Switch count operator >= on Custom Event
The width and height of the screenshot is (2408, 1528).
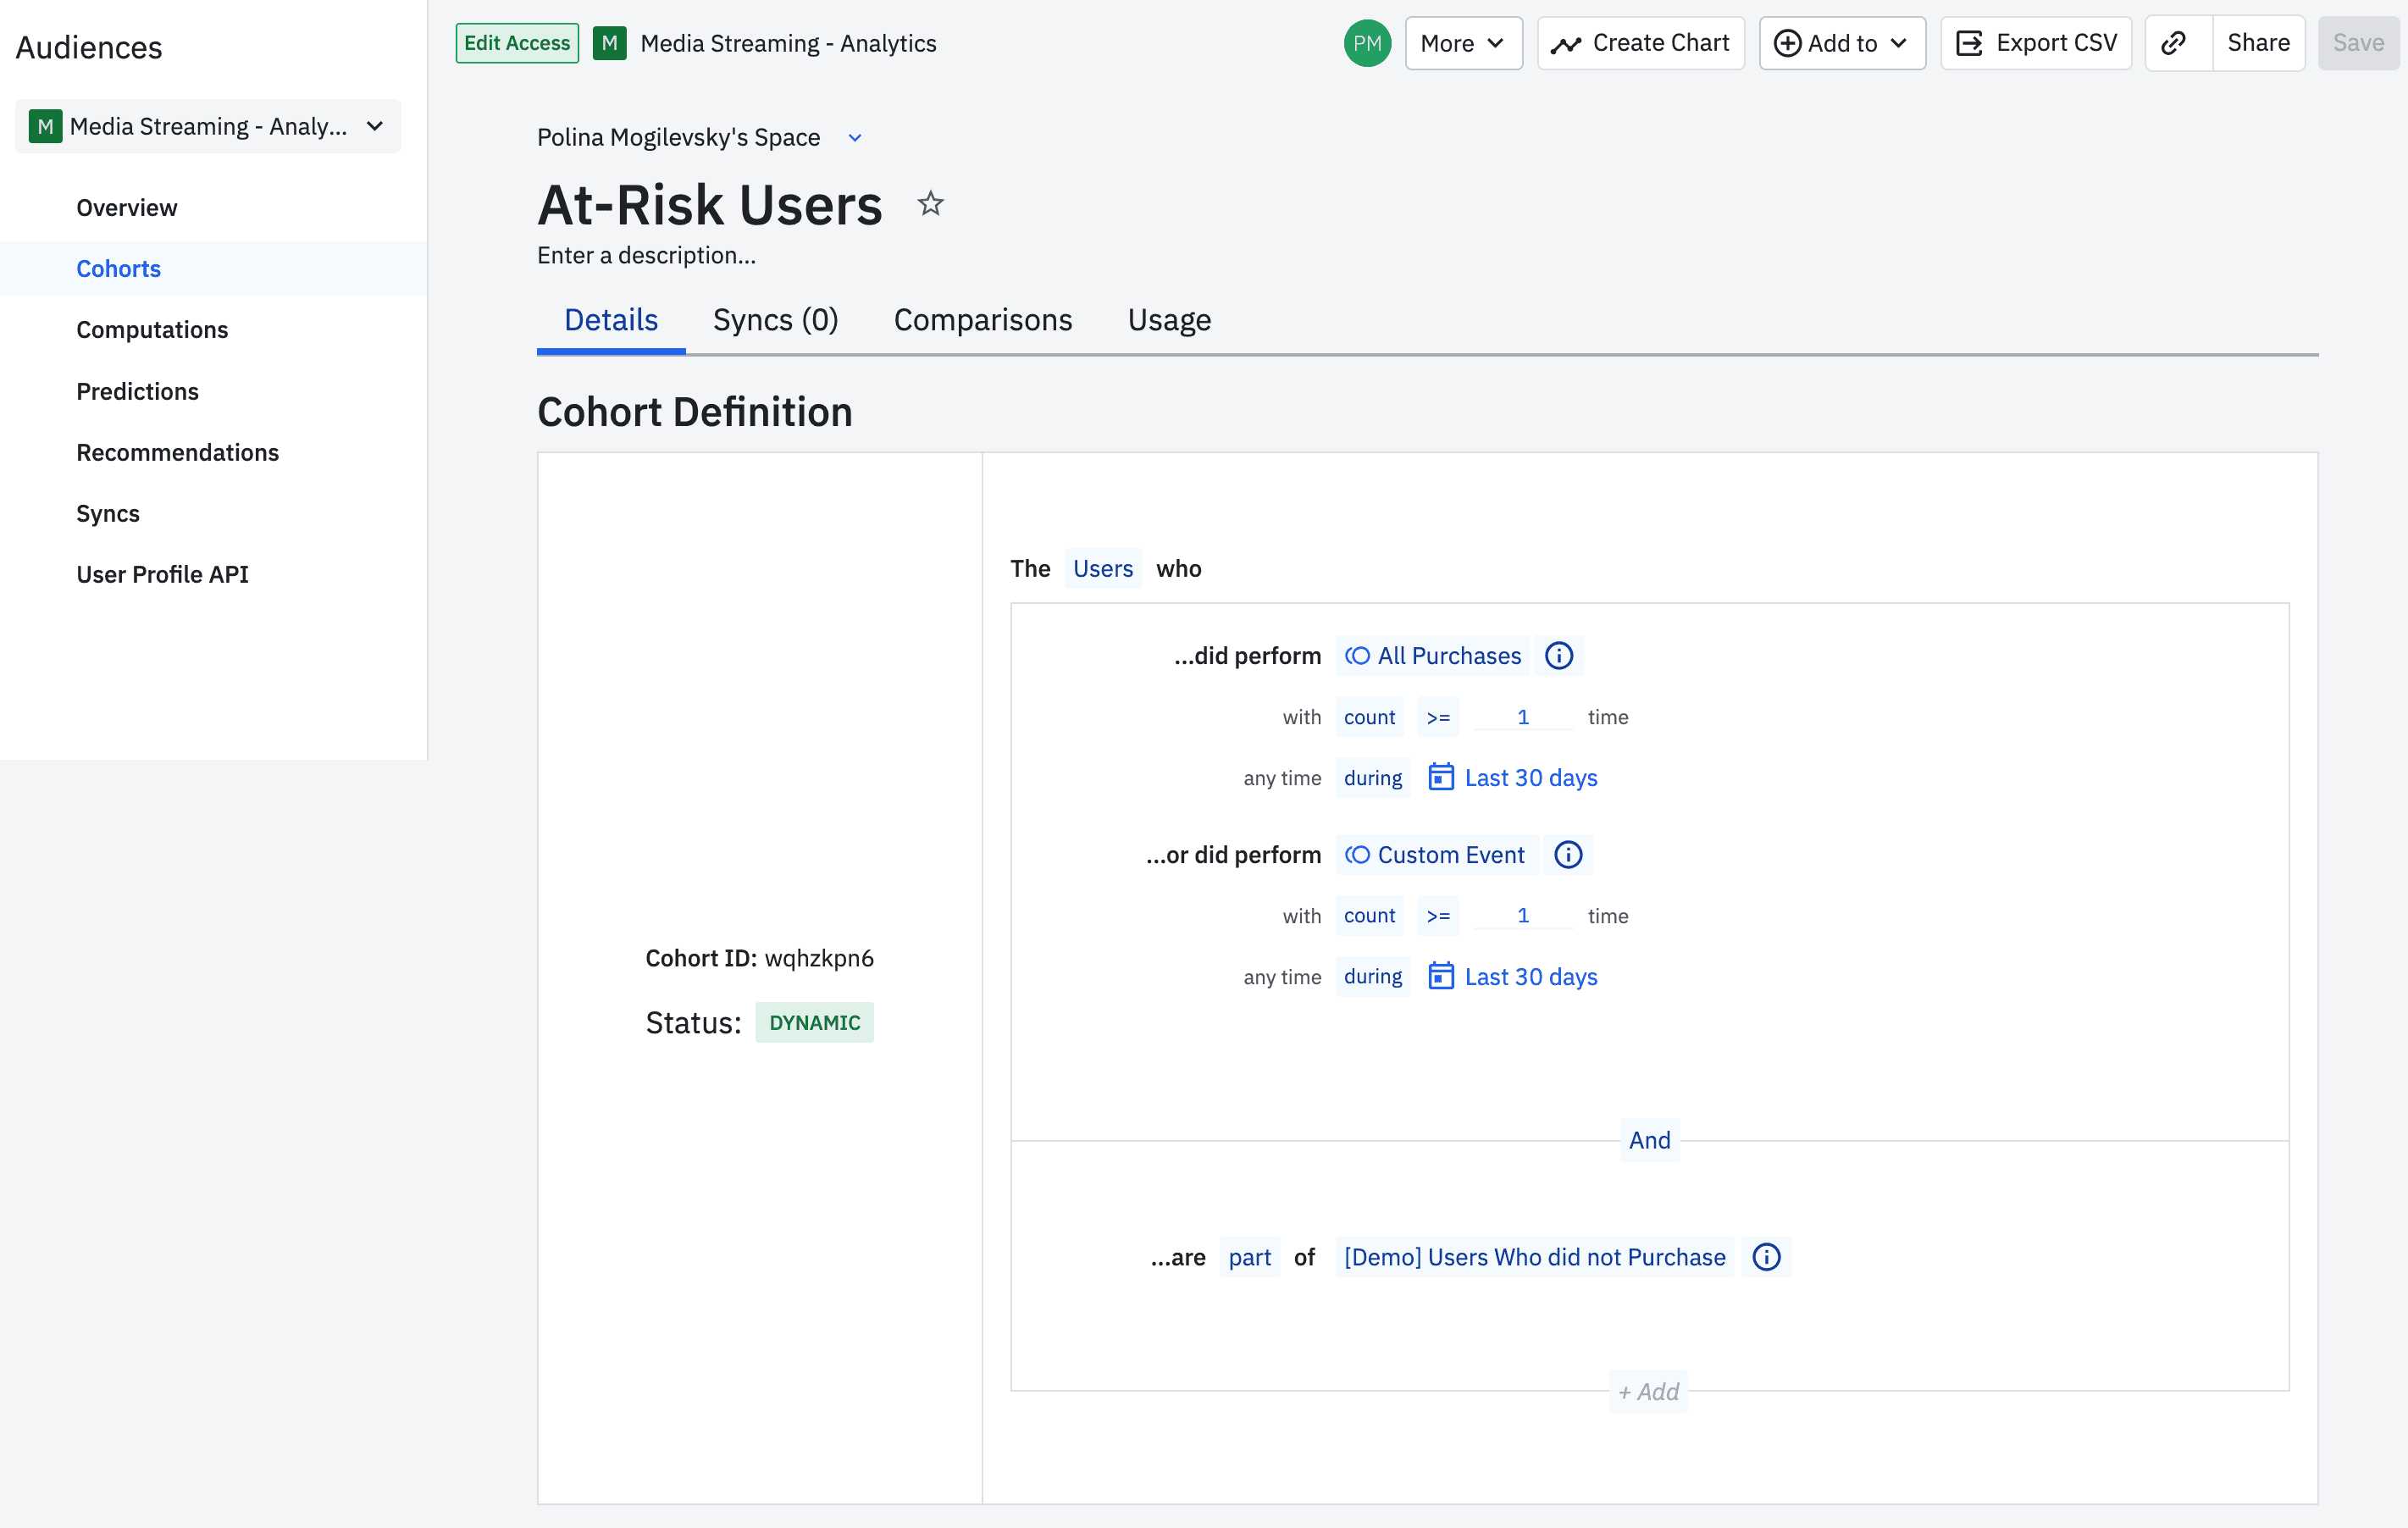coord(1438,915)
